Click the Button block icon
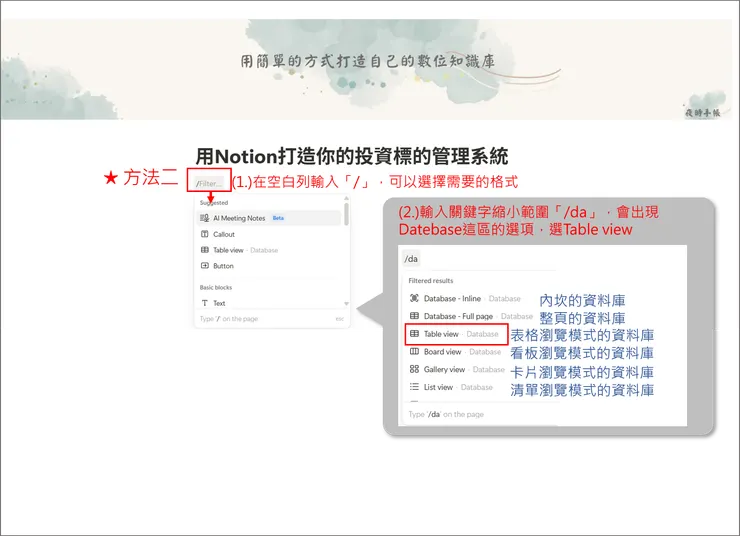The height and width of the screenshot is (536, 740). point(204,266)
